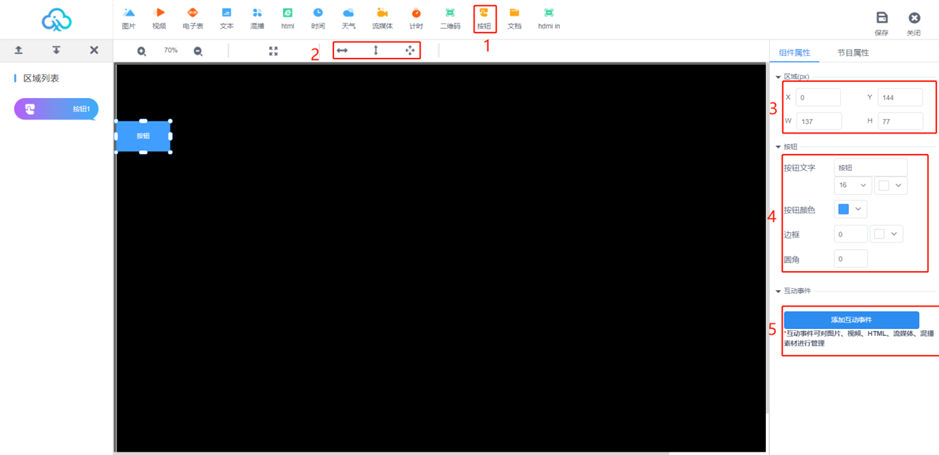Click the zoom-in magnifier icon
939x455 pixels.
[x=142, y=51]
